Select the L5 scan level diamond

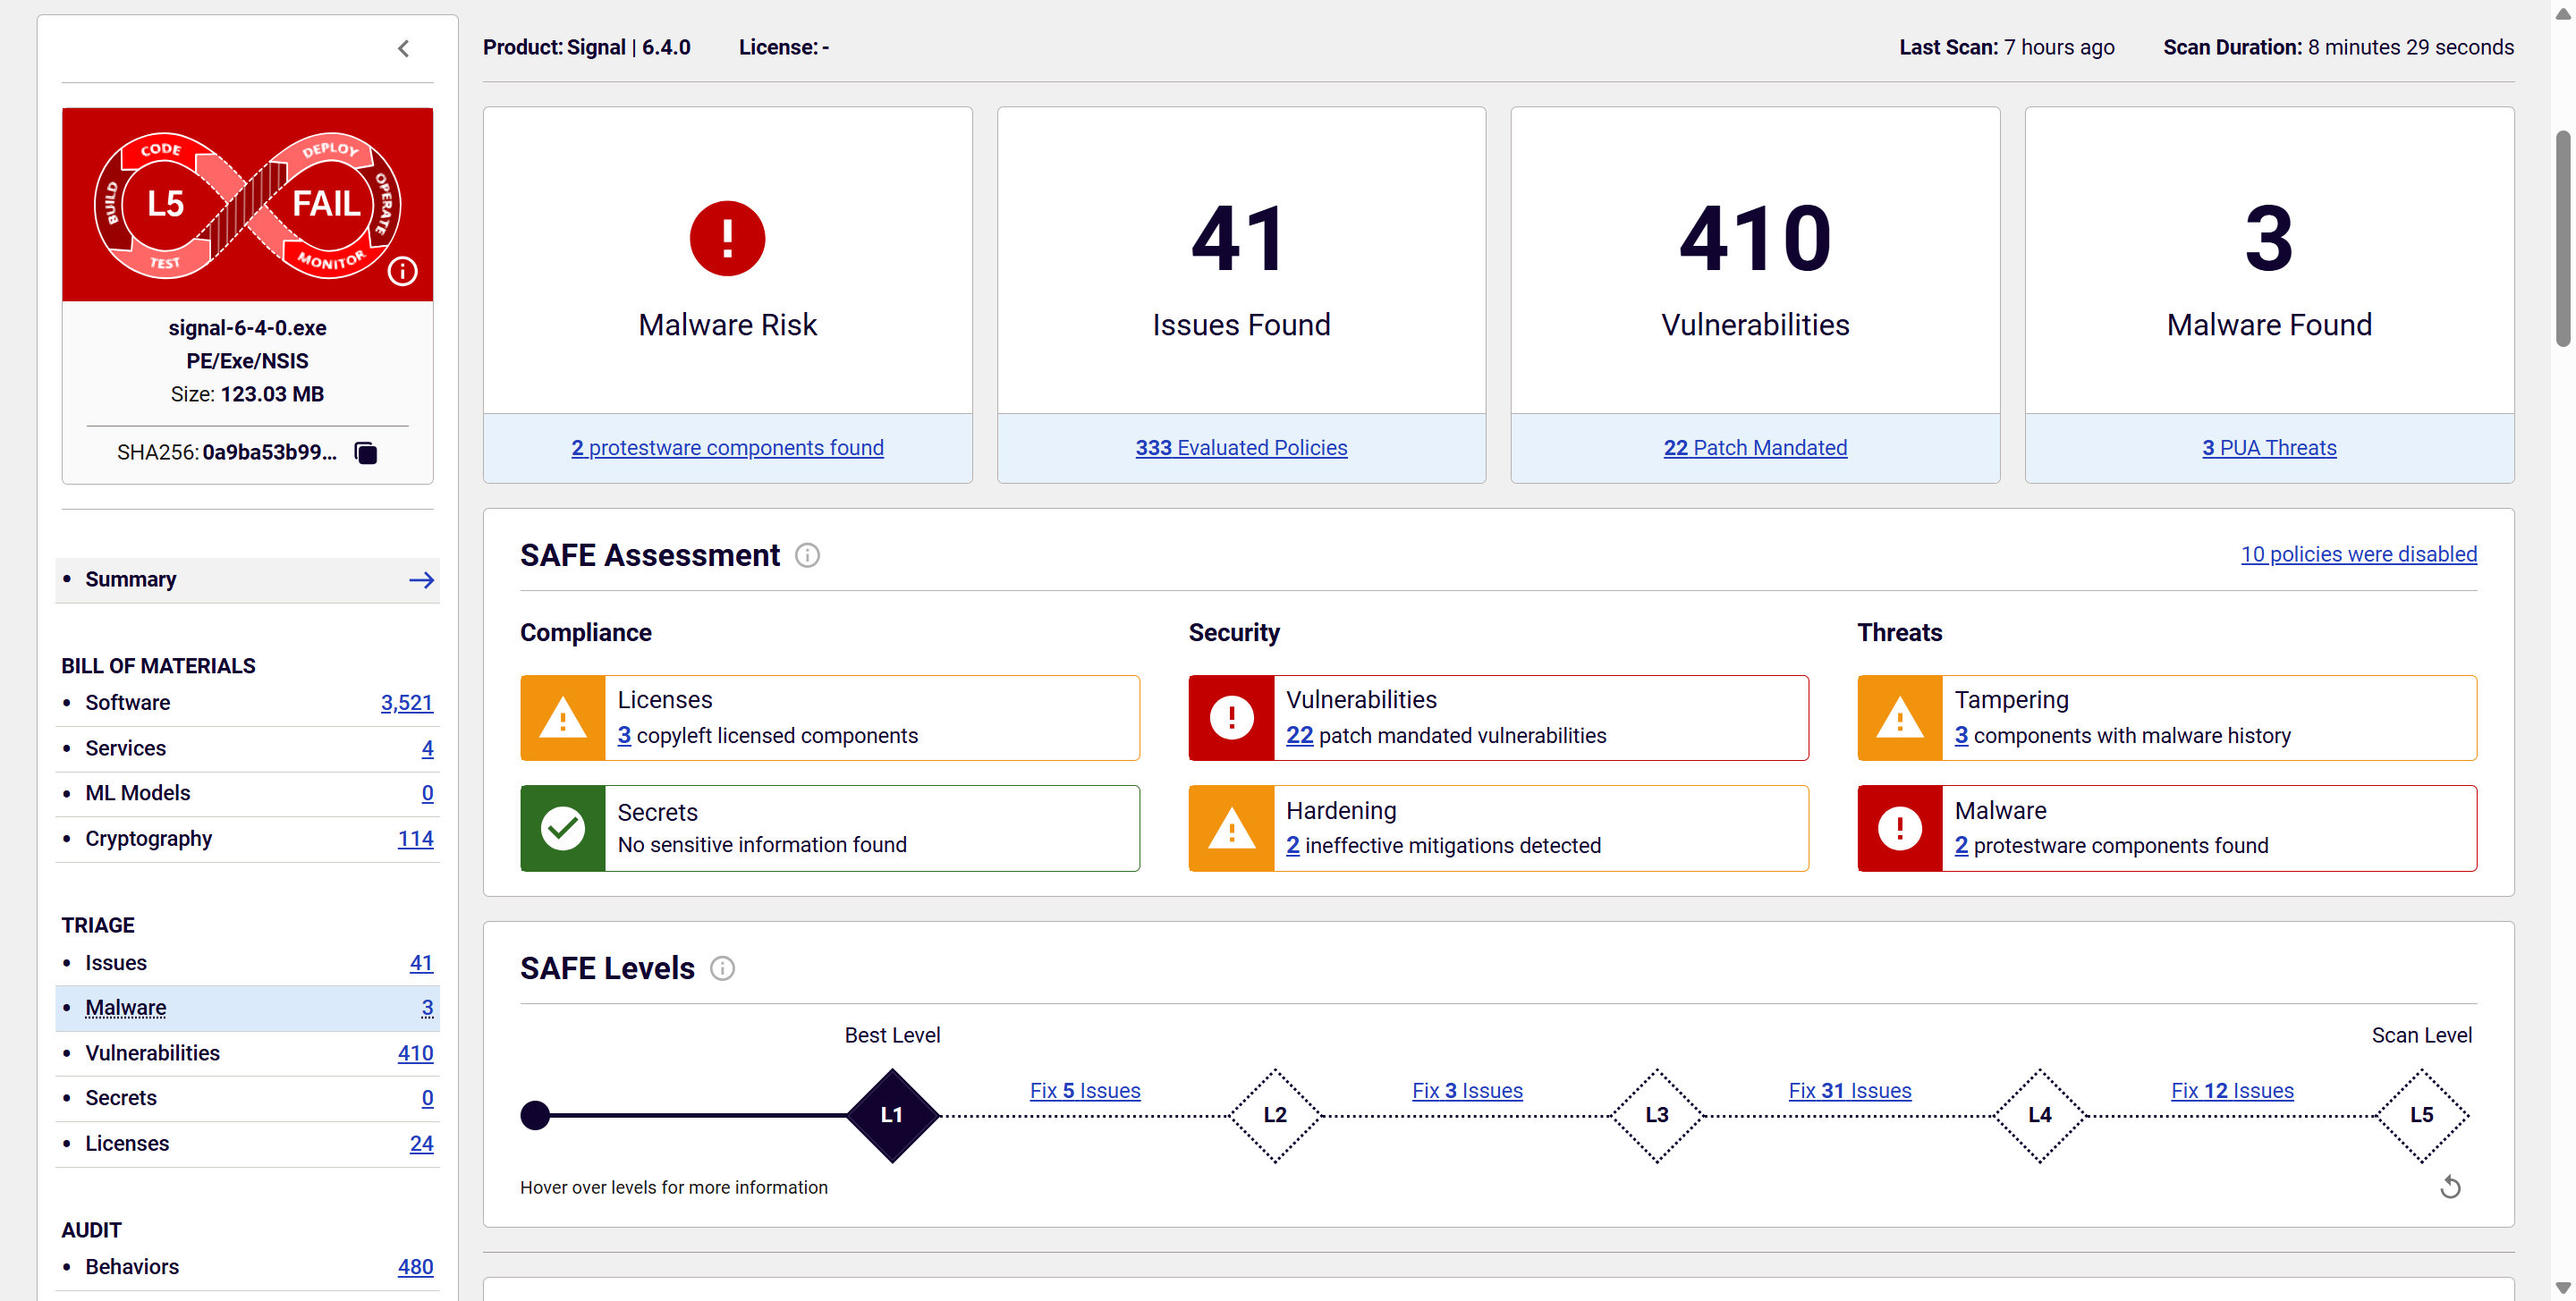coord(2421,1115)
